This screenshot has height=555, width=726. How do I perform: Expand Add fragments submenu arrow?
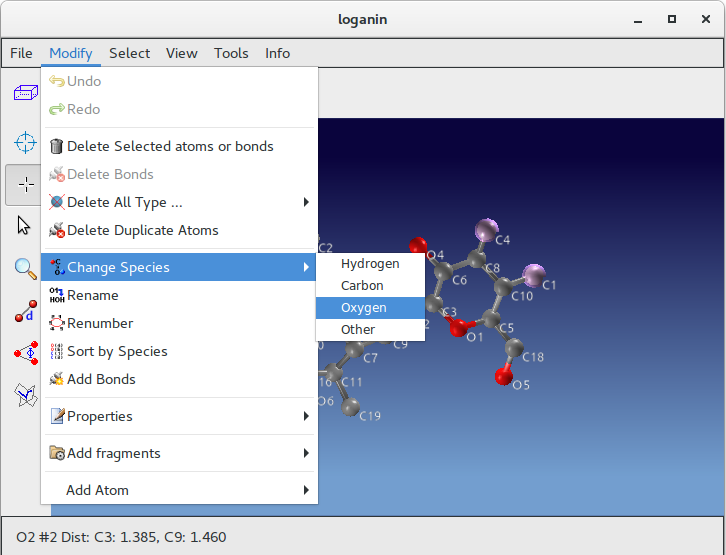pyautogui.click(x=306, y=453)
